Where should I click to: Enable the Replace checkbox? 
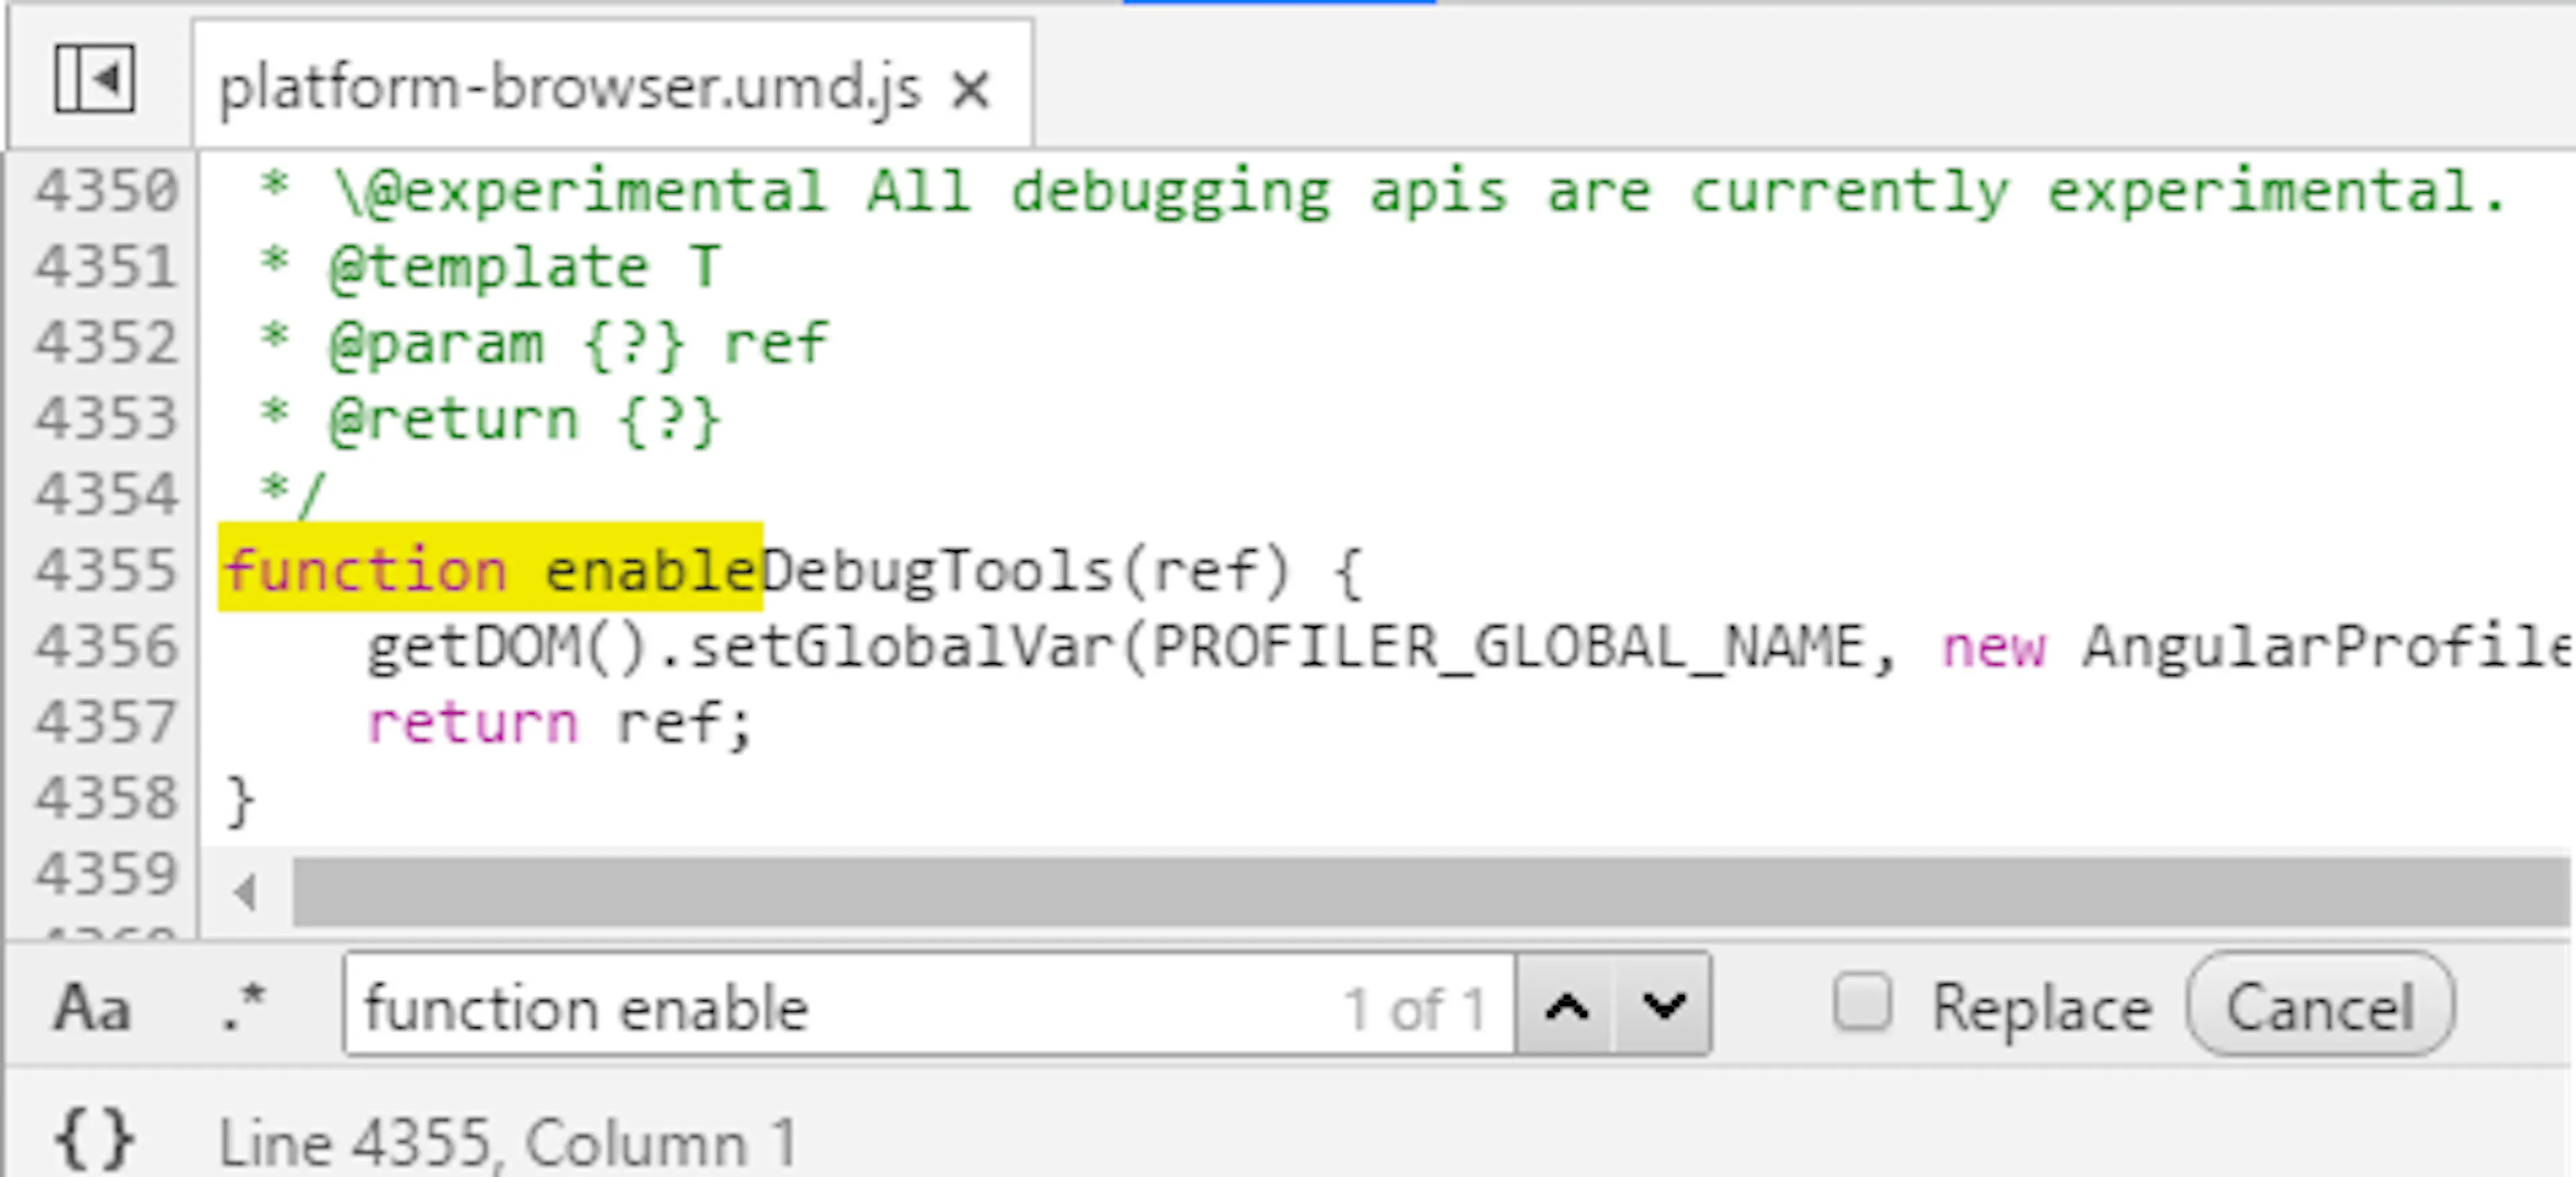[1862, 1002]
